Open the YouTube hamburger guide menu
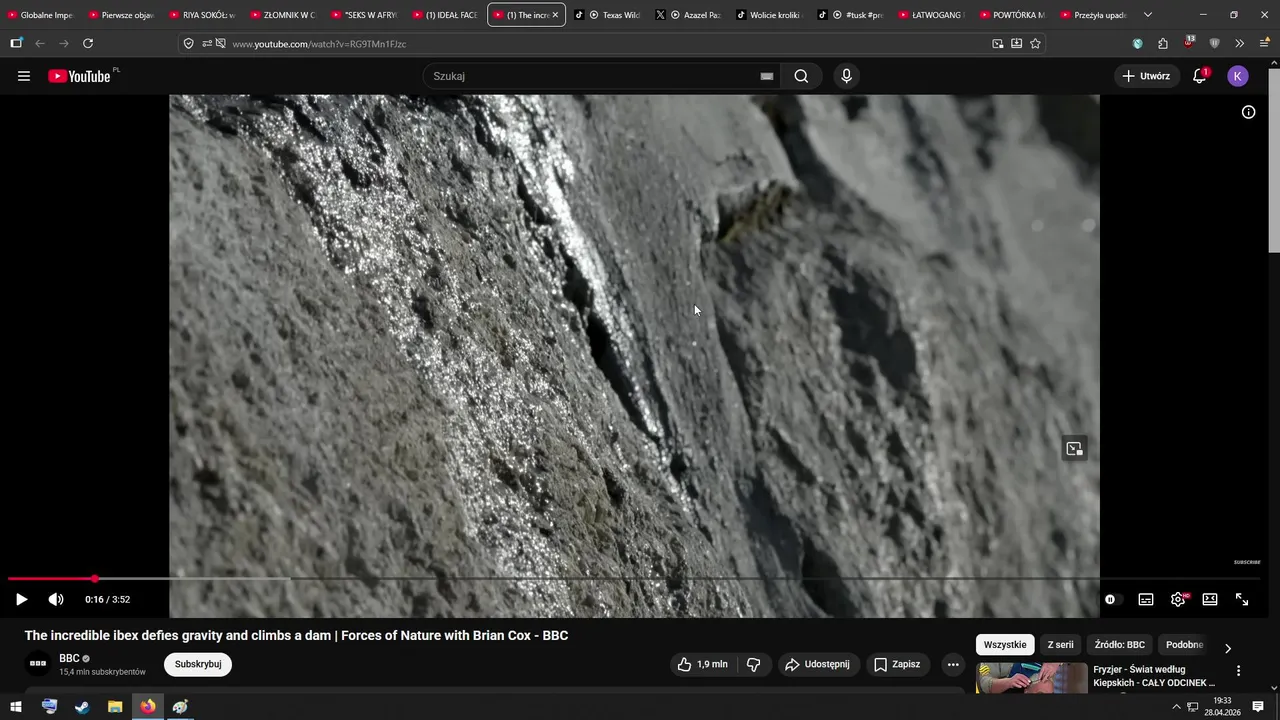This screenshot has height=720, width=1280. pos(24,76)
